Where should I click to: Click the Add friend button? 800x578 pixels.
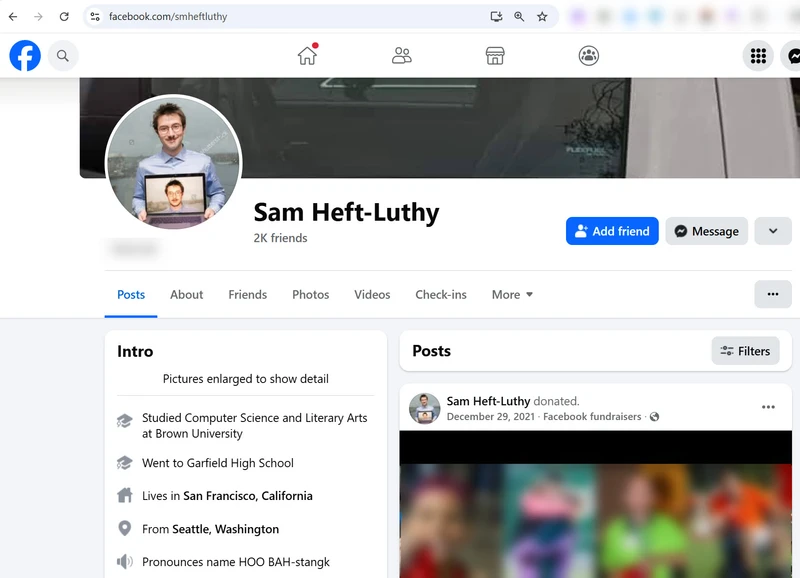(612, 231)
